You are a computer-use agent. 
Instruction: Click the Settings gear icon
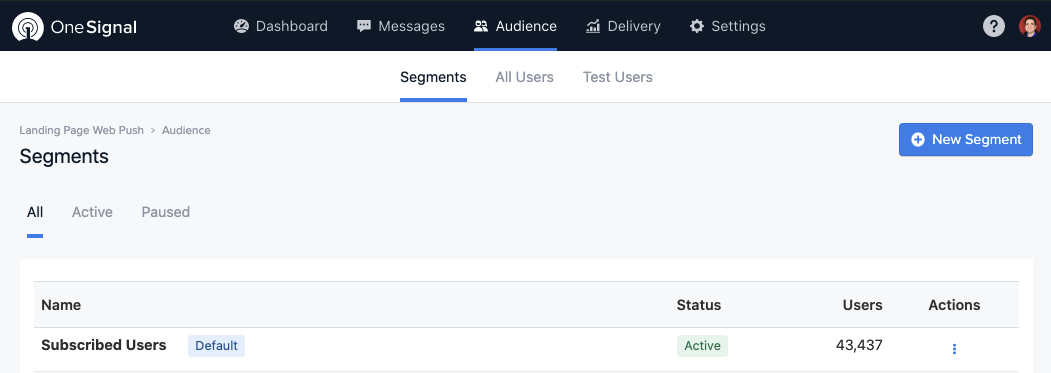pyautogui.click(x=697, y=26)
